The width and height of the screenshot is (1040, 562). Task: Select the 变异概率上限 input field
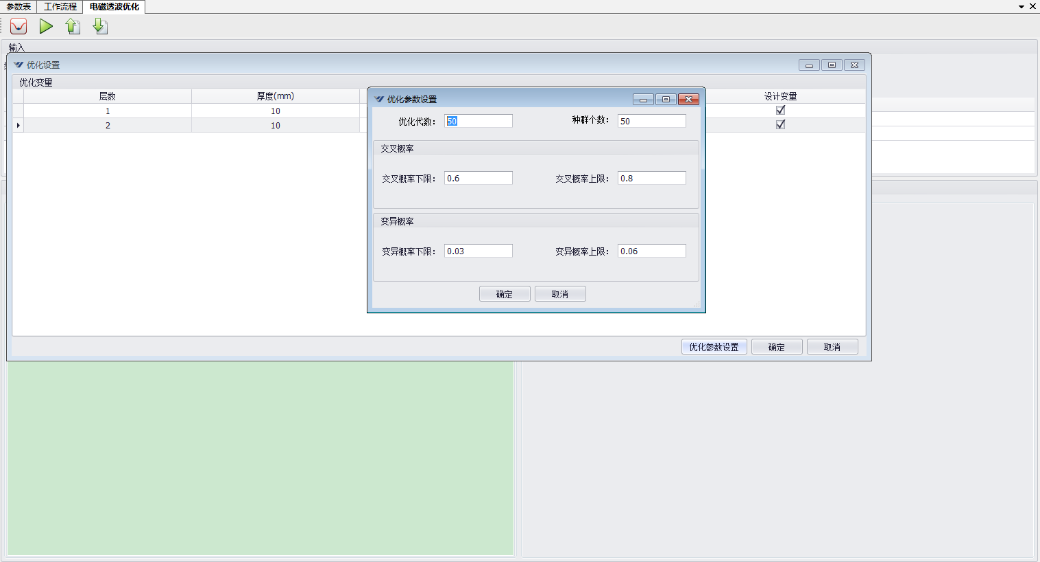point(651,251)
